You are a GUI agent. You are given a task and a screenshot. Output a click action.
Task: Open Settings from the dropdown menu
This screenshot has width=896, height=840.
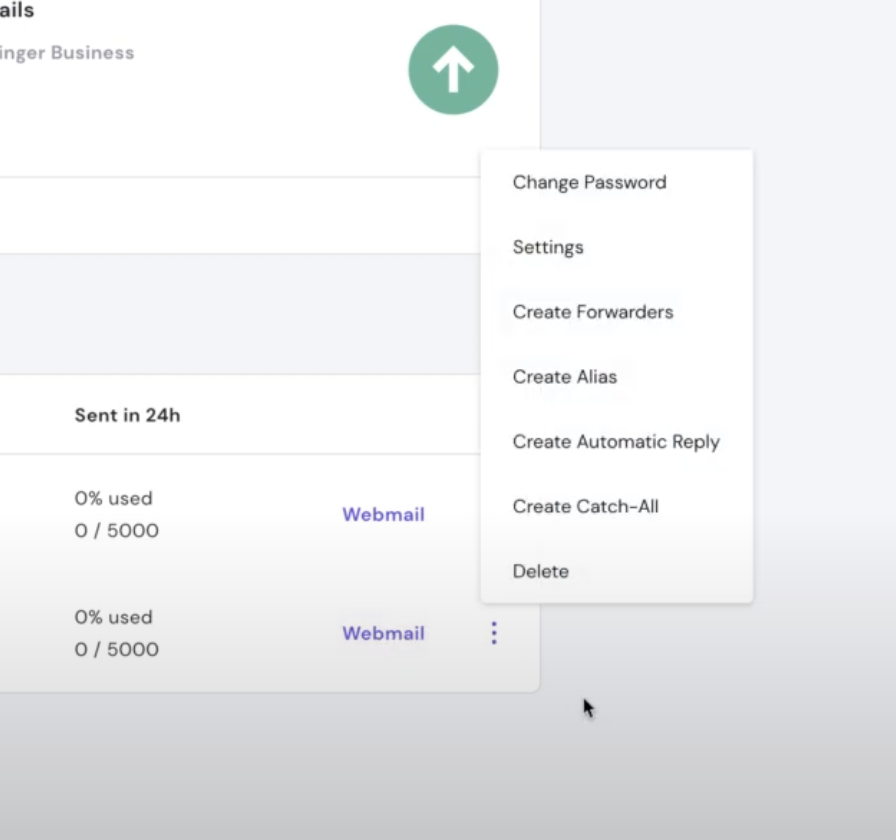548,247
